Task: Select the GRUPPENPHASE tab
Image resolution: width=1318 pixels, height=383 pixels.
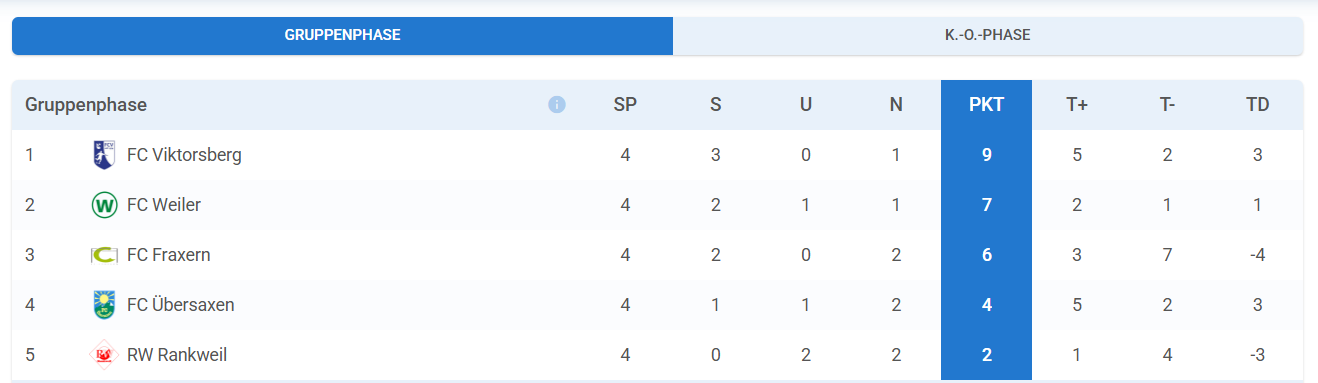Action: (342, 35)
